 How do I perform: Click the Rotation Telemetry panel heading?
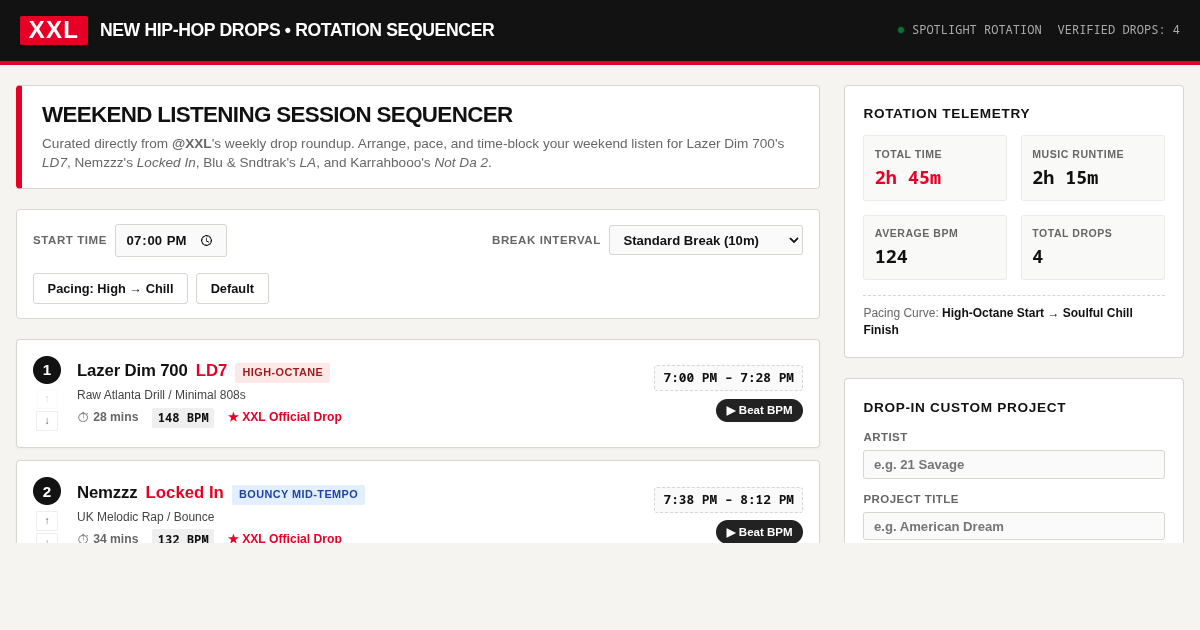coord(946,114)
